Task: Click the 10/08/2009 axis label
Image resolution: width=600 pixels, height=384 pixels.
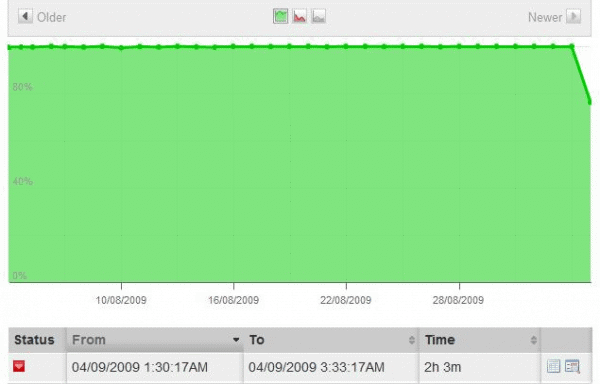Action: tap(121, 300)
